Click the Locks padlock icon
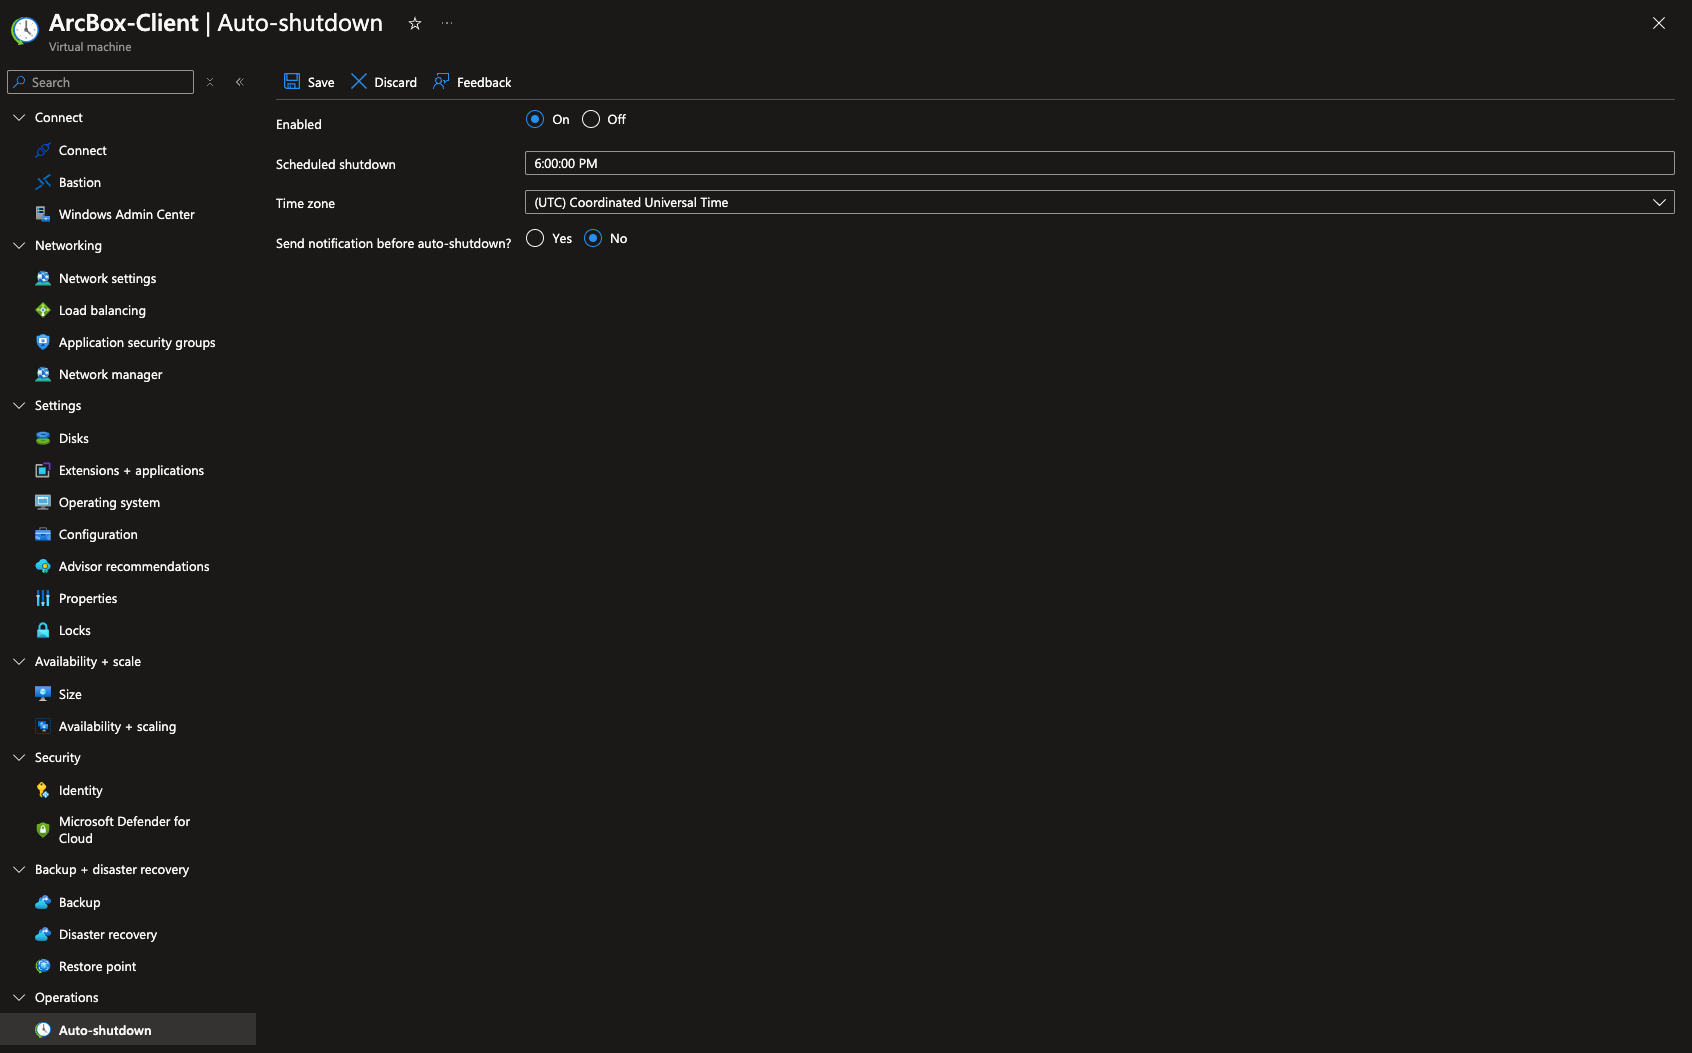Screen dimensions: 1692x1053 [43, 630]
